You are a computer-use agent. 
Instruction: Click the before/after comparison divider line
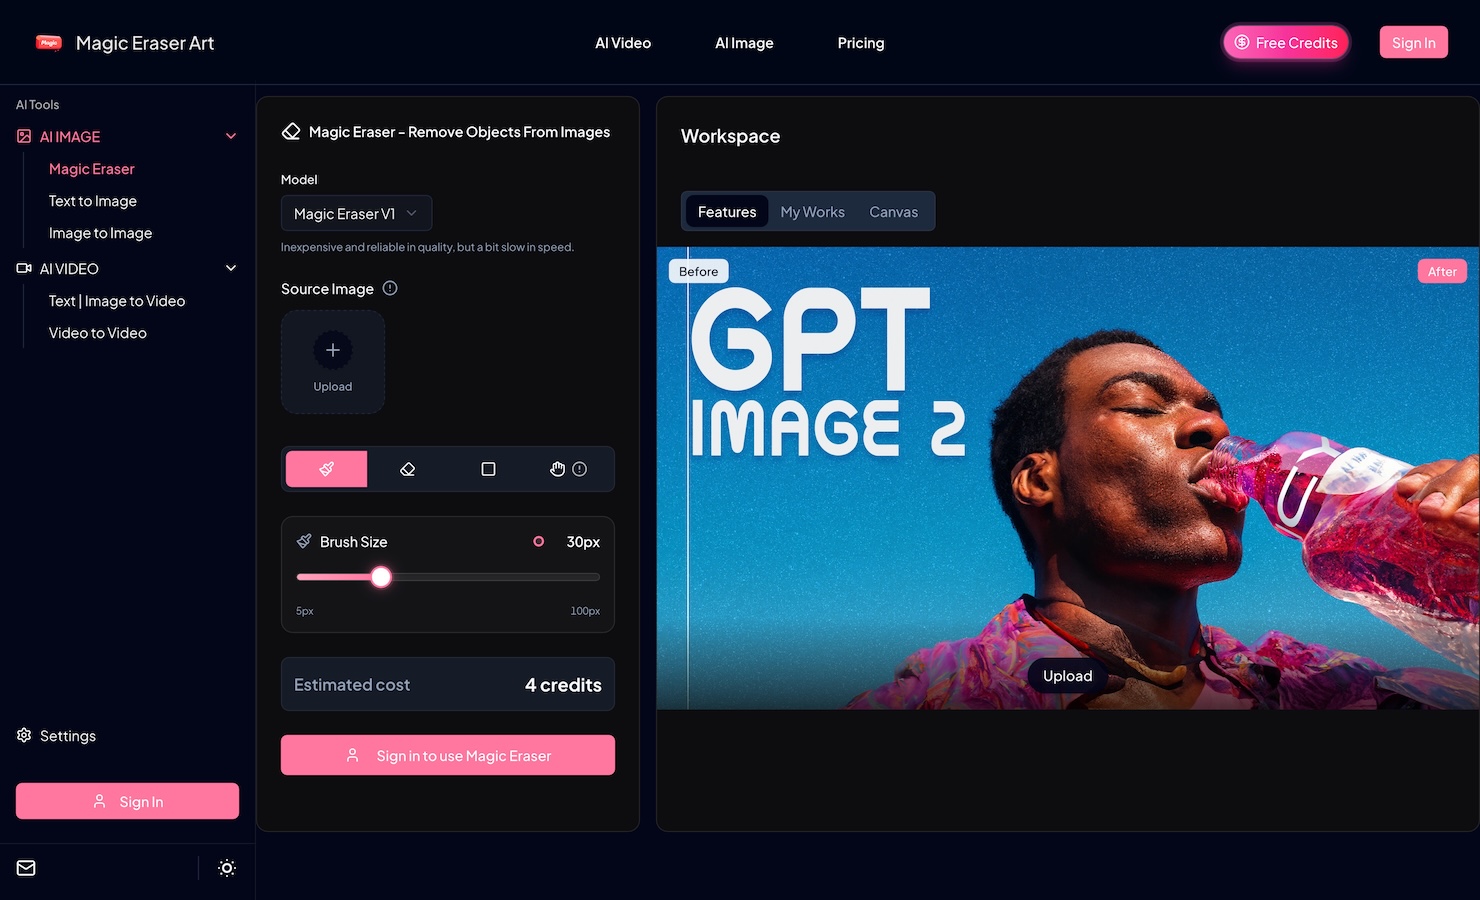688,478
